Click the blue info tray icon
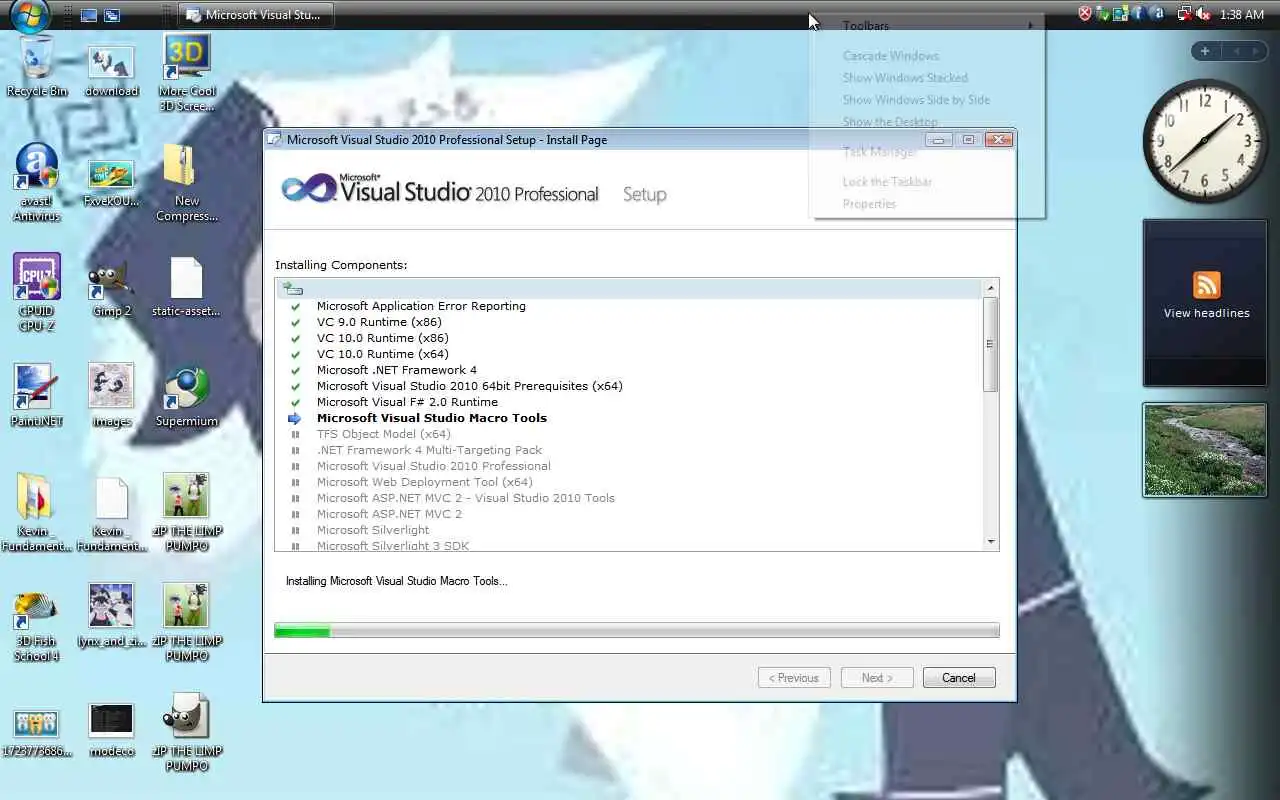This screenshot has height=800, width=1280. click(1138, 14)
